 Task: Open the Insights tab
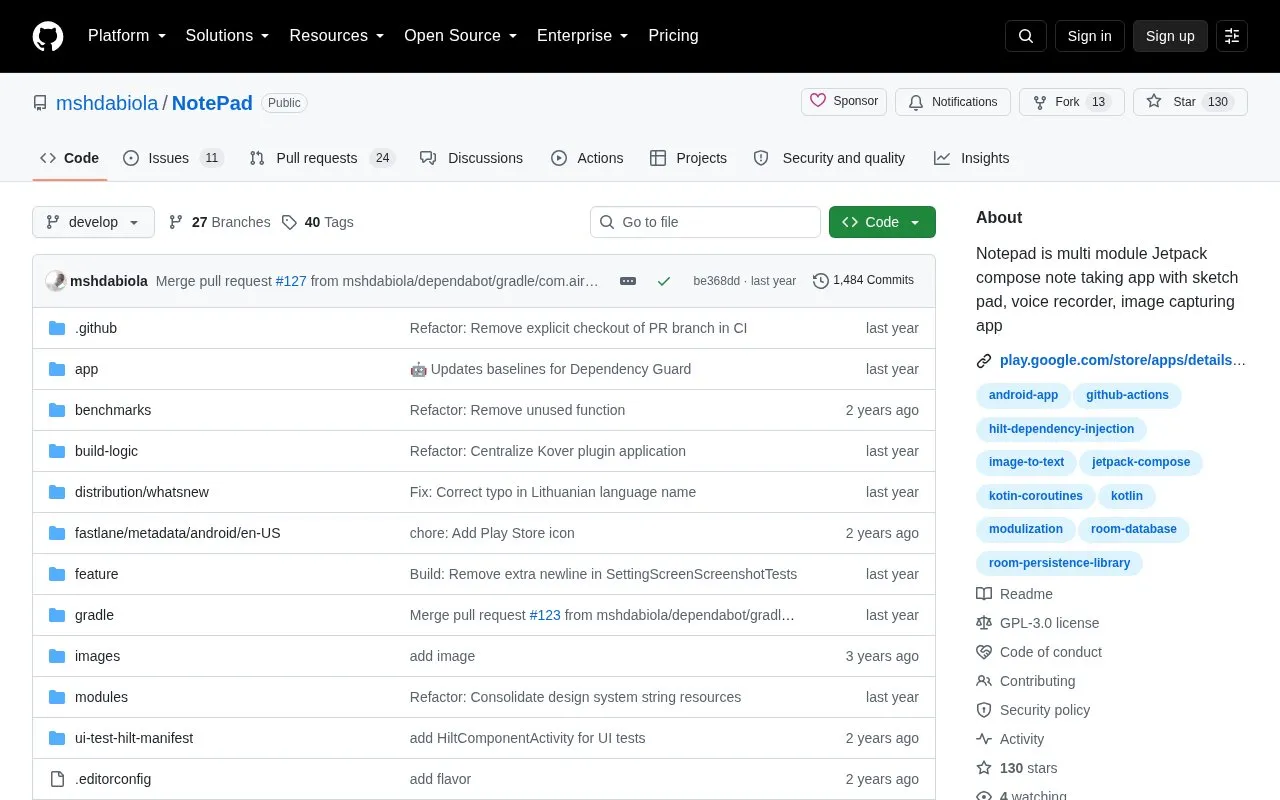[x=972, y=158]
